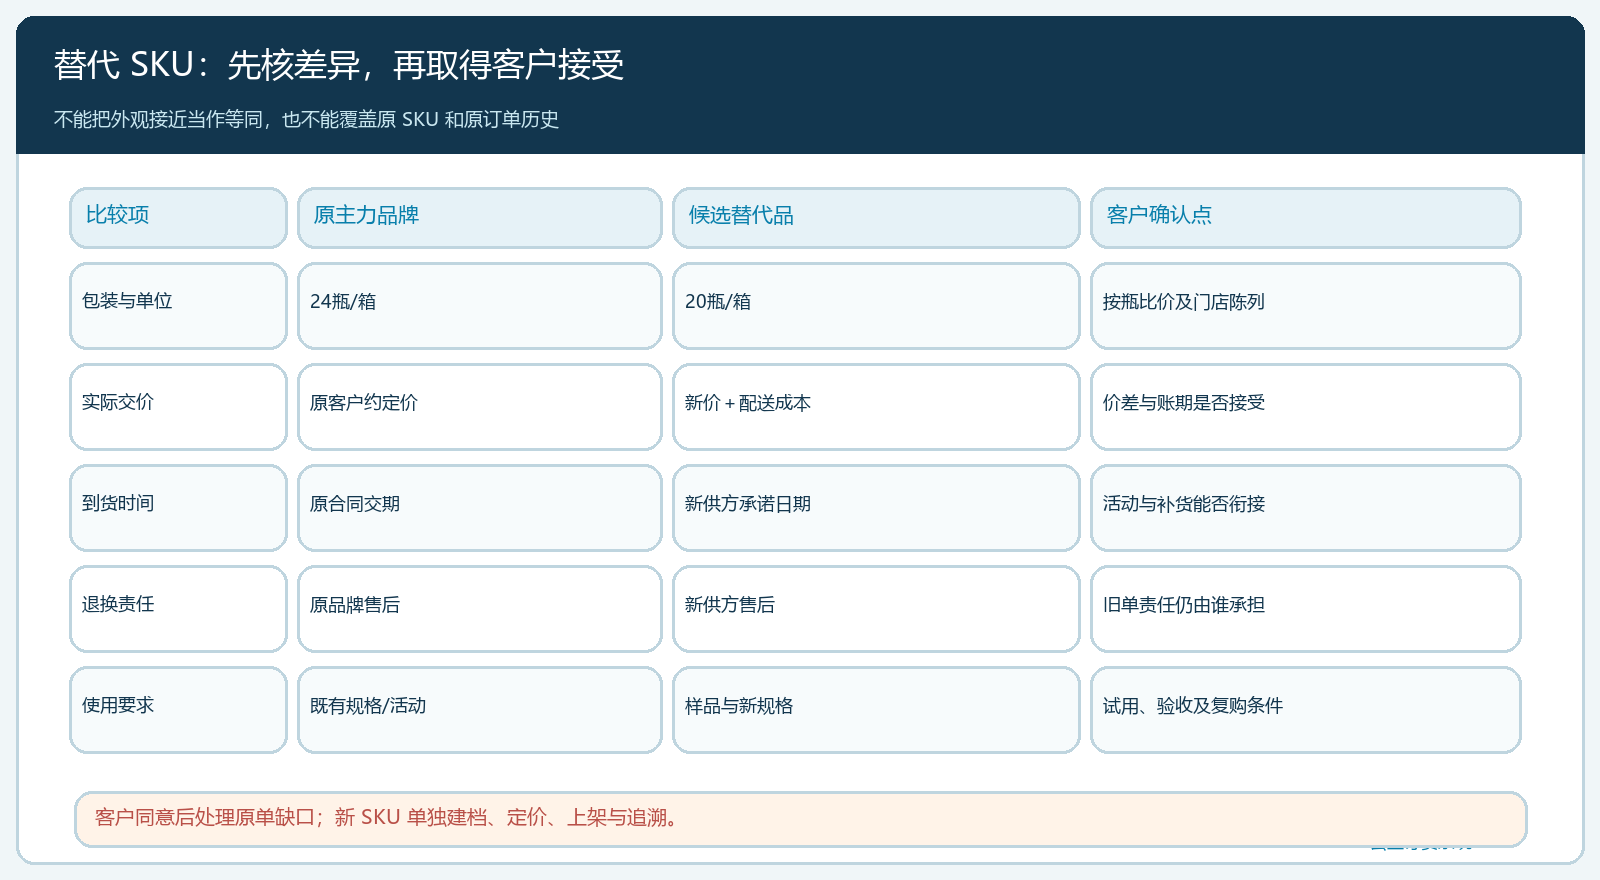Select the "按瓶比价及门店陈列" cell
The height and width of the screenshot is (880, 1600).
[x=1306, y=306]
